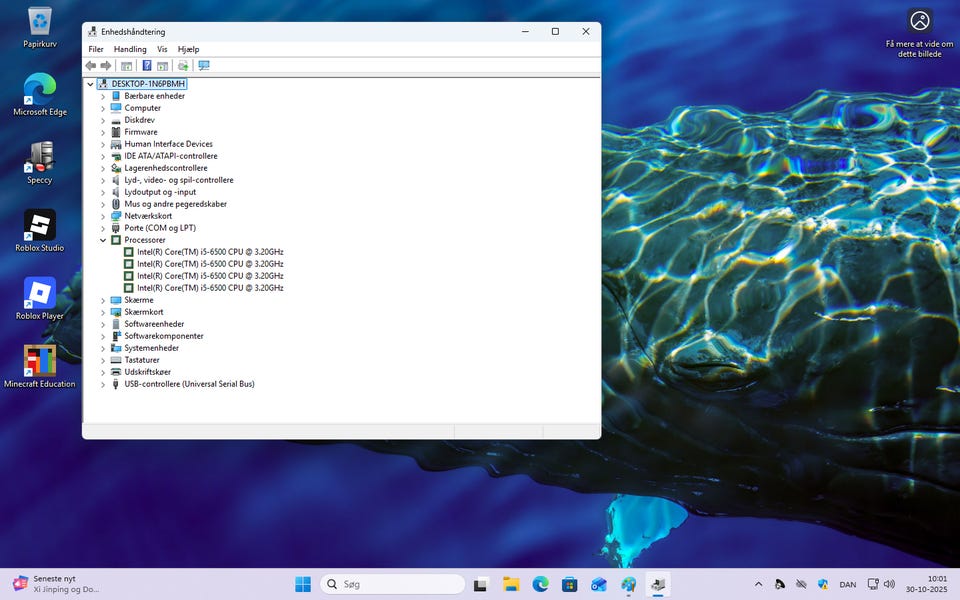Screen dimensions: 960x600
Task: Select the first Intel Core i5-6500 entry
Action: pos(210,252)
